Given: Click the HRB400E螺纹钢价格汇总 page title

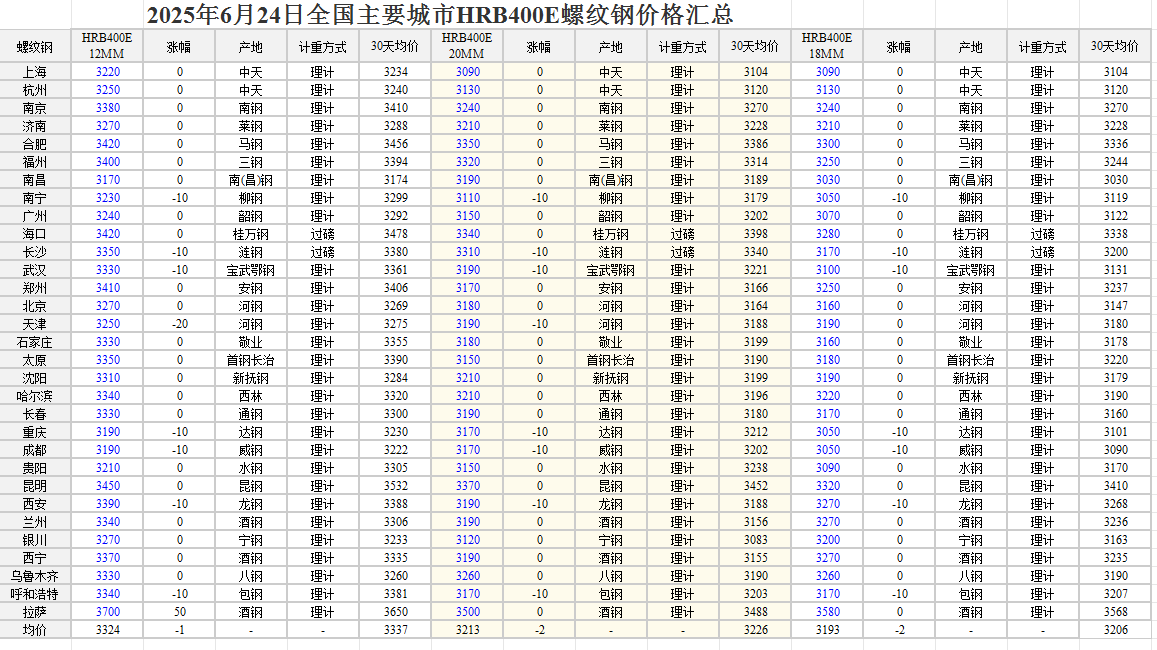Looking at the screenshot, I should coord(440,15).
